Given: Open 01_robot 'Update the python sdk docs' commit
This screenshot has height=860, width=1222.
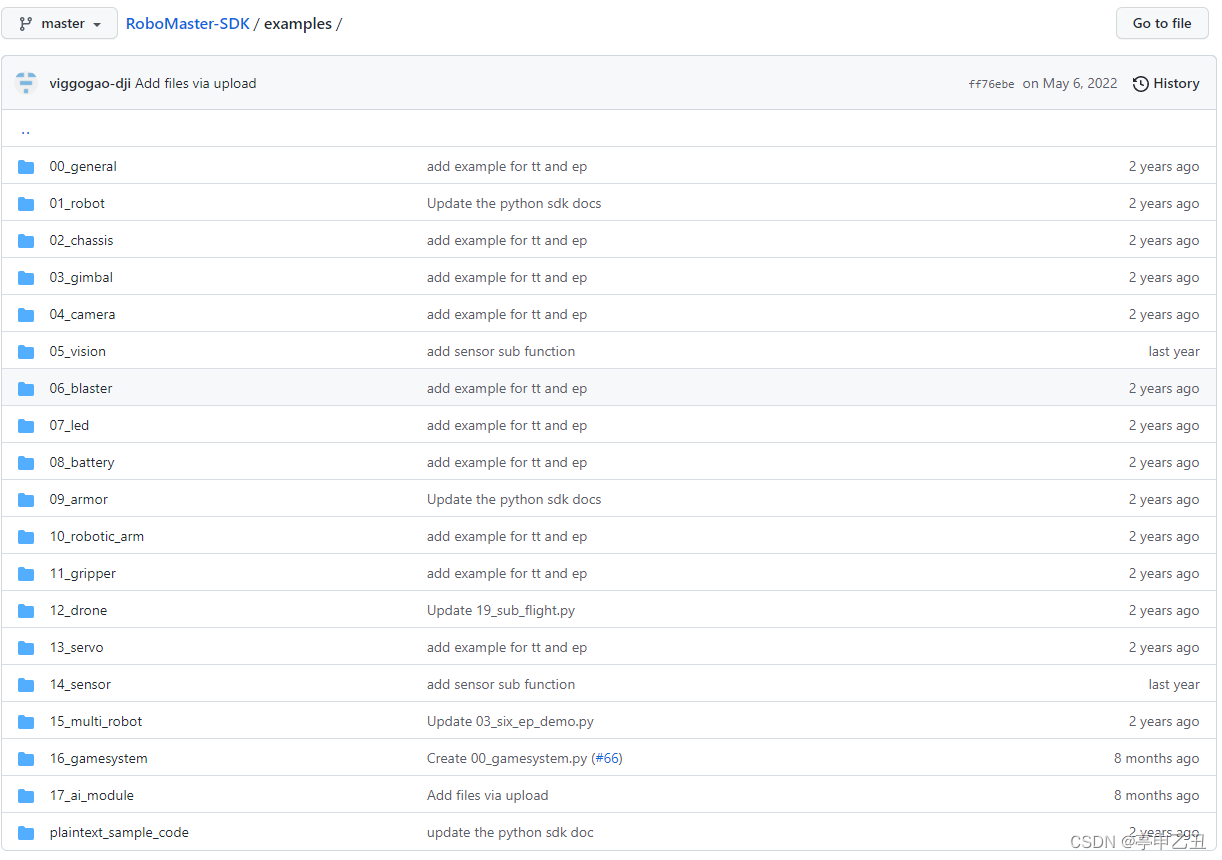Looking at the screenshot, I should click(x=514, y=204).
